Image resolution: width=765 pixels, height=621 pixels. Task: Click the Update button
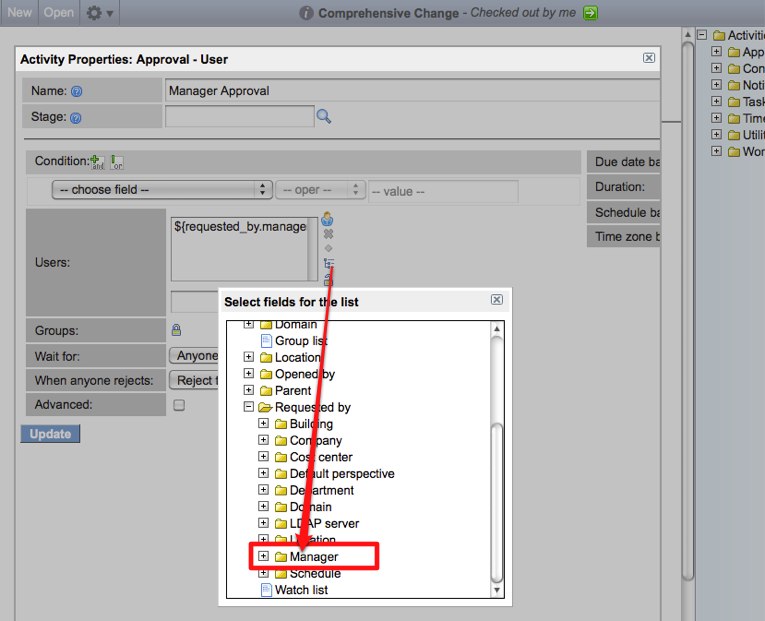point(50,434)
